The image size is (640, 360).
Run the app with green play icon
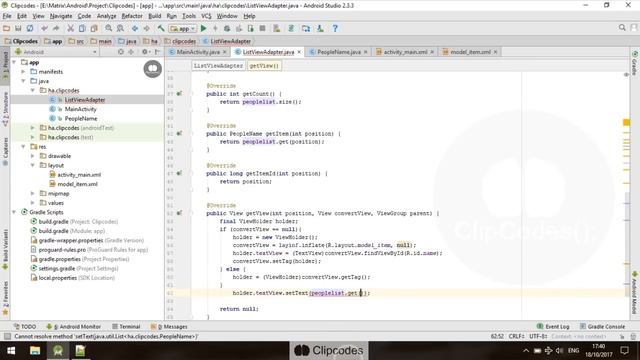204,29
